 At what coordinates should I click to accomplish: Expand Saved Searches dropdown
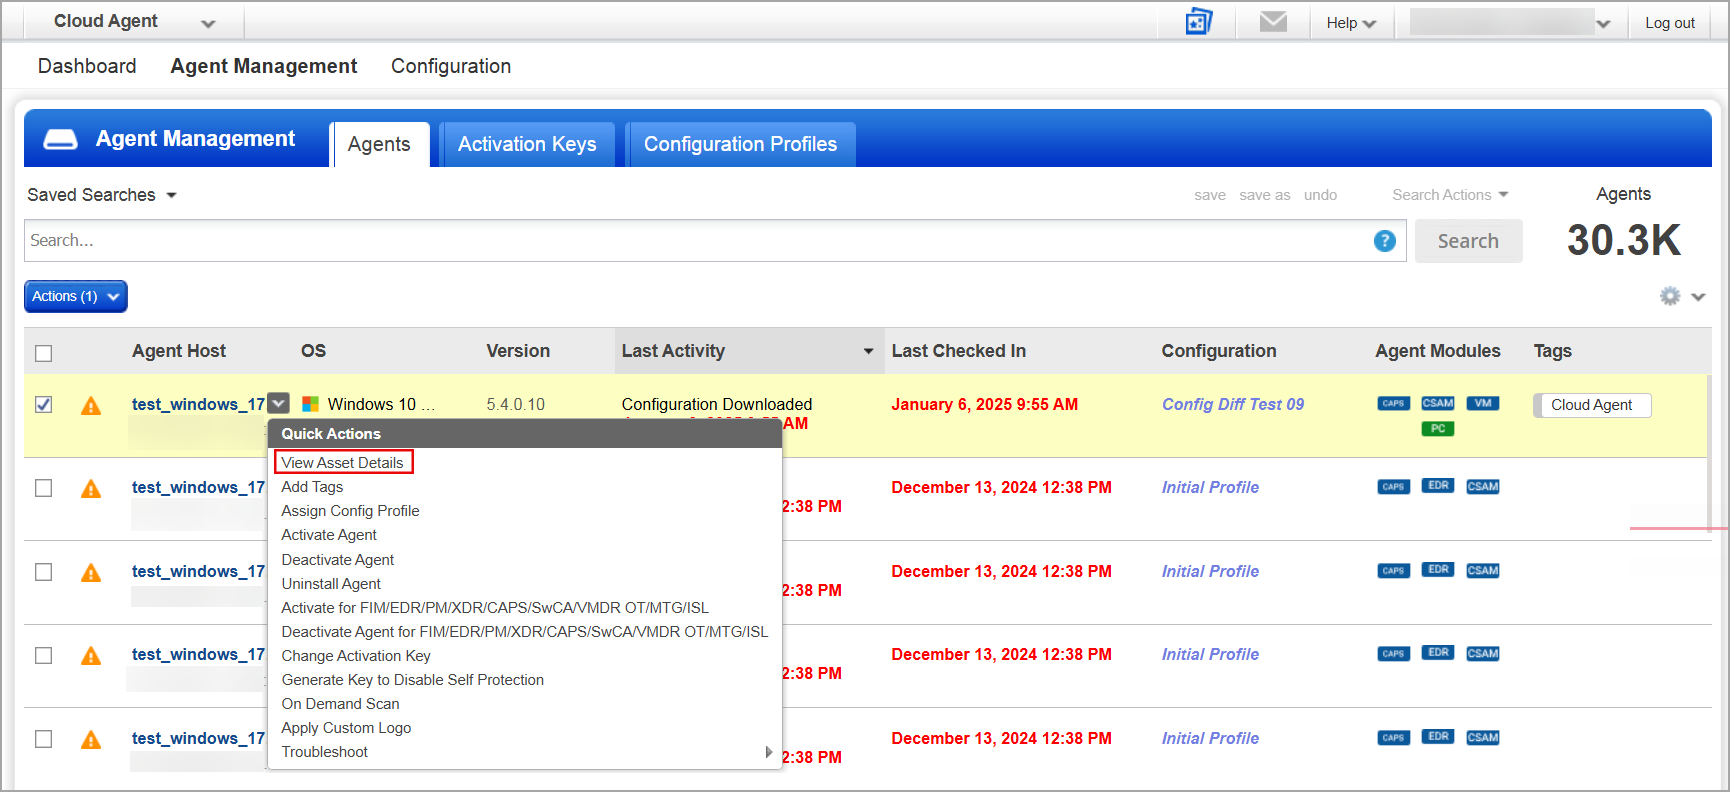coord(101,195)
